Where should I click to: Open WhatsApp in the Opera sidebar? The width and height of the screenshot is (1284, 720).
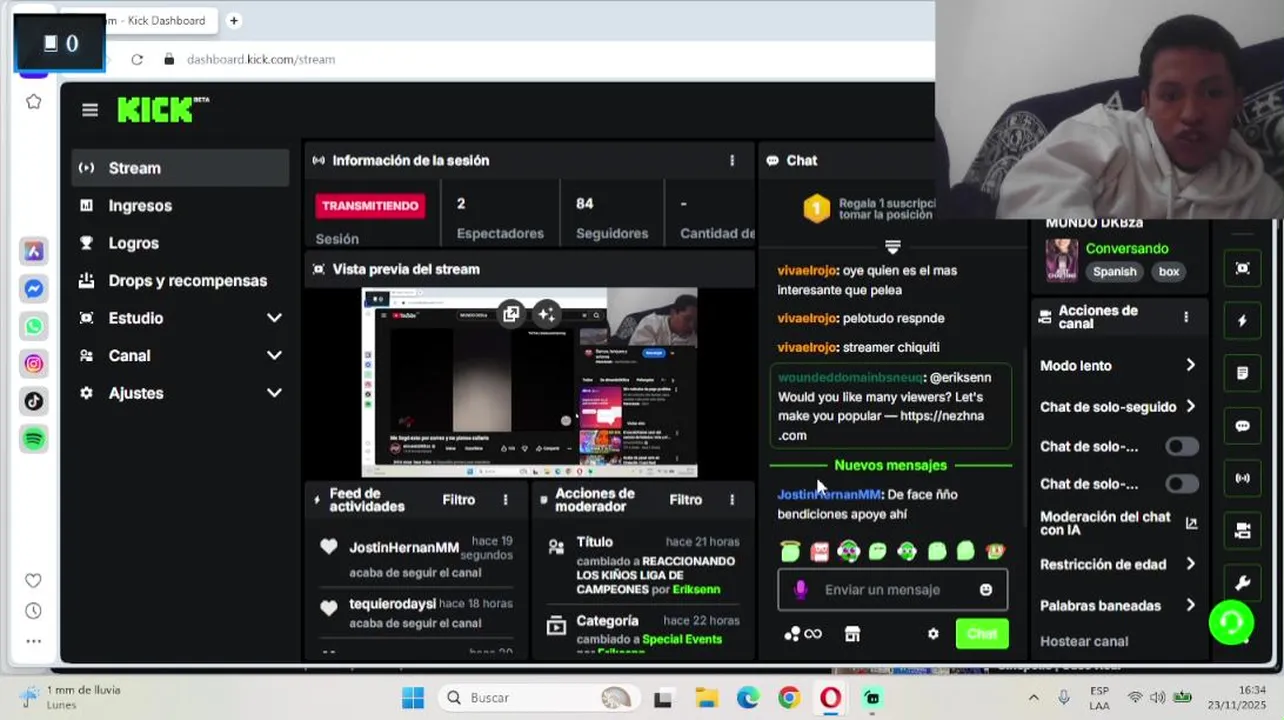pos(34,326)
